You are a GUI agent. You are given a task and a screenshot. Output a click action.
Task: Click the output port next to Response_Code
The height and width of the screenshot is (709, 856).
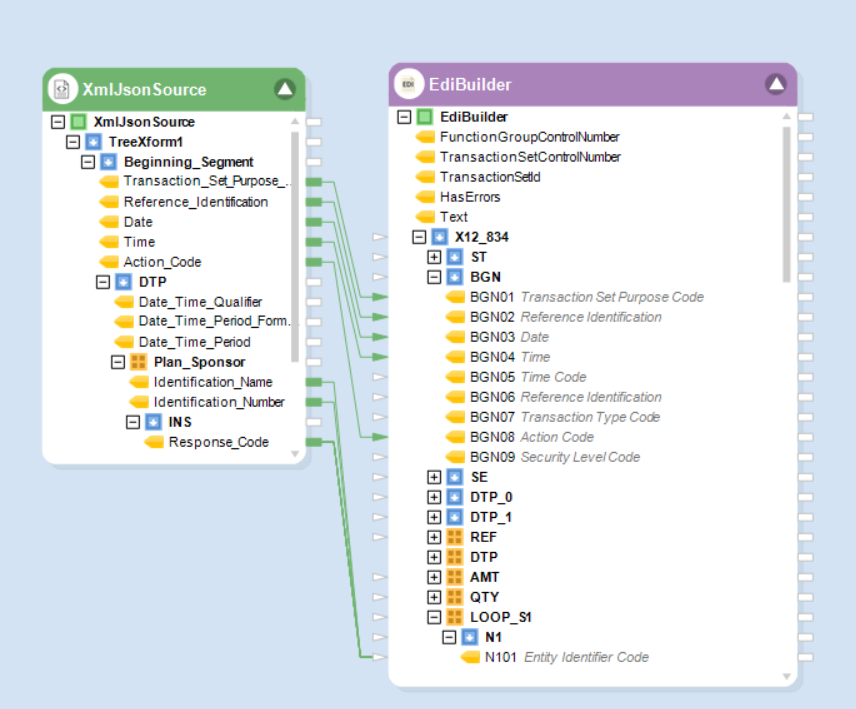tap(313, 442)
